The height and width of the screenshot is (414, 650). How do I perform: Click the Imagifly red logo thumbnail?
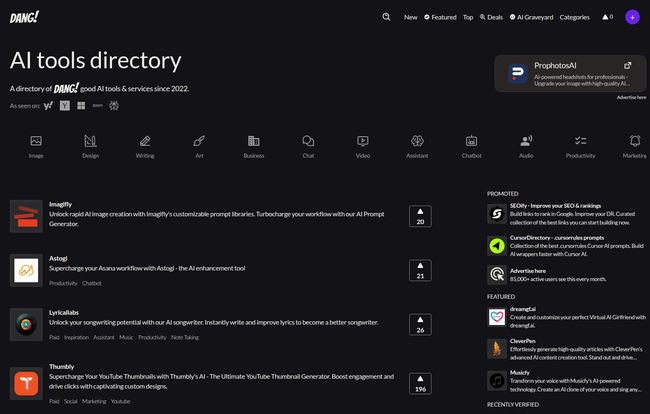[26, 216]
